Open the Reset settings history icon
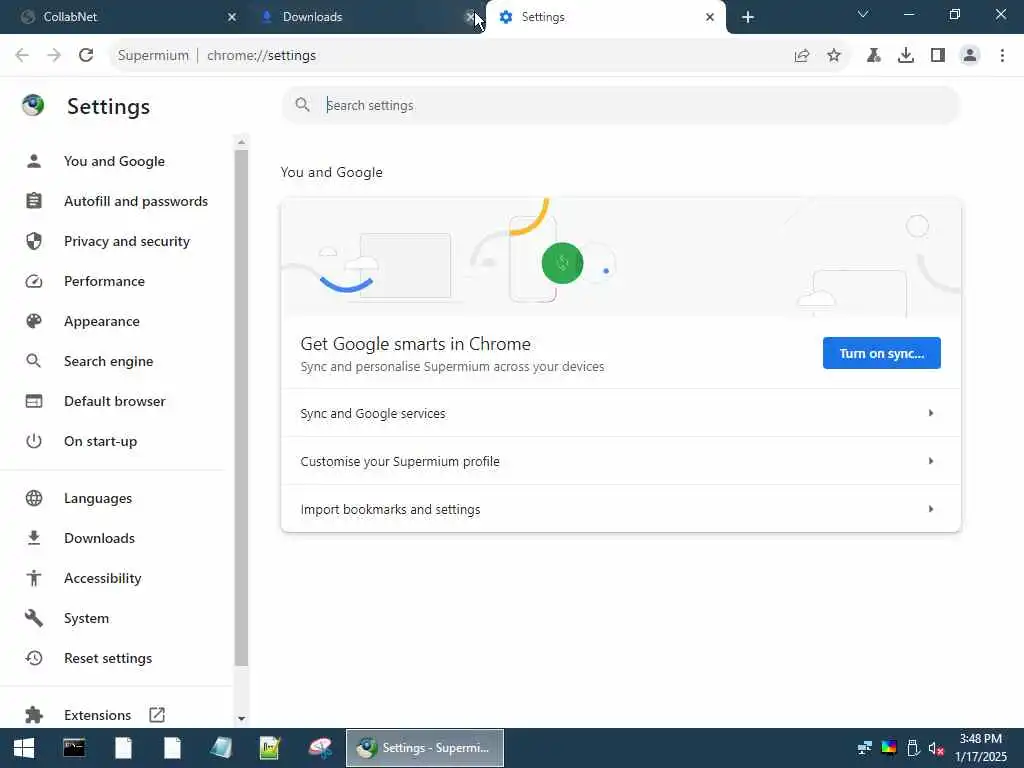The image size is (1024, 768). pos(34,658)
